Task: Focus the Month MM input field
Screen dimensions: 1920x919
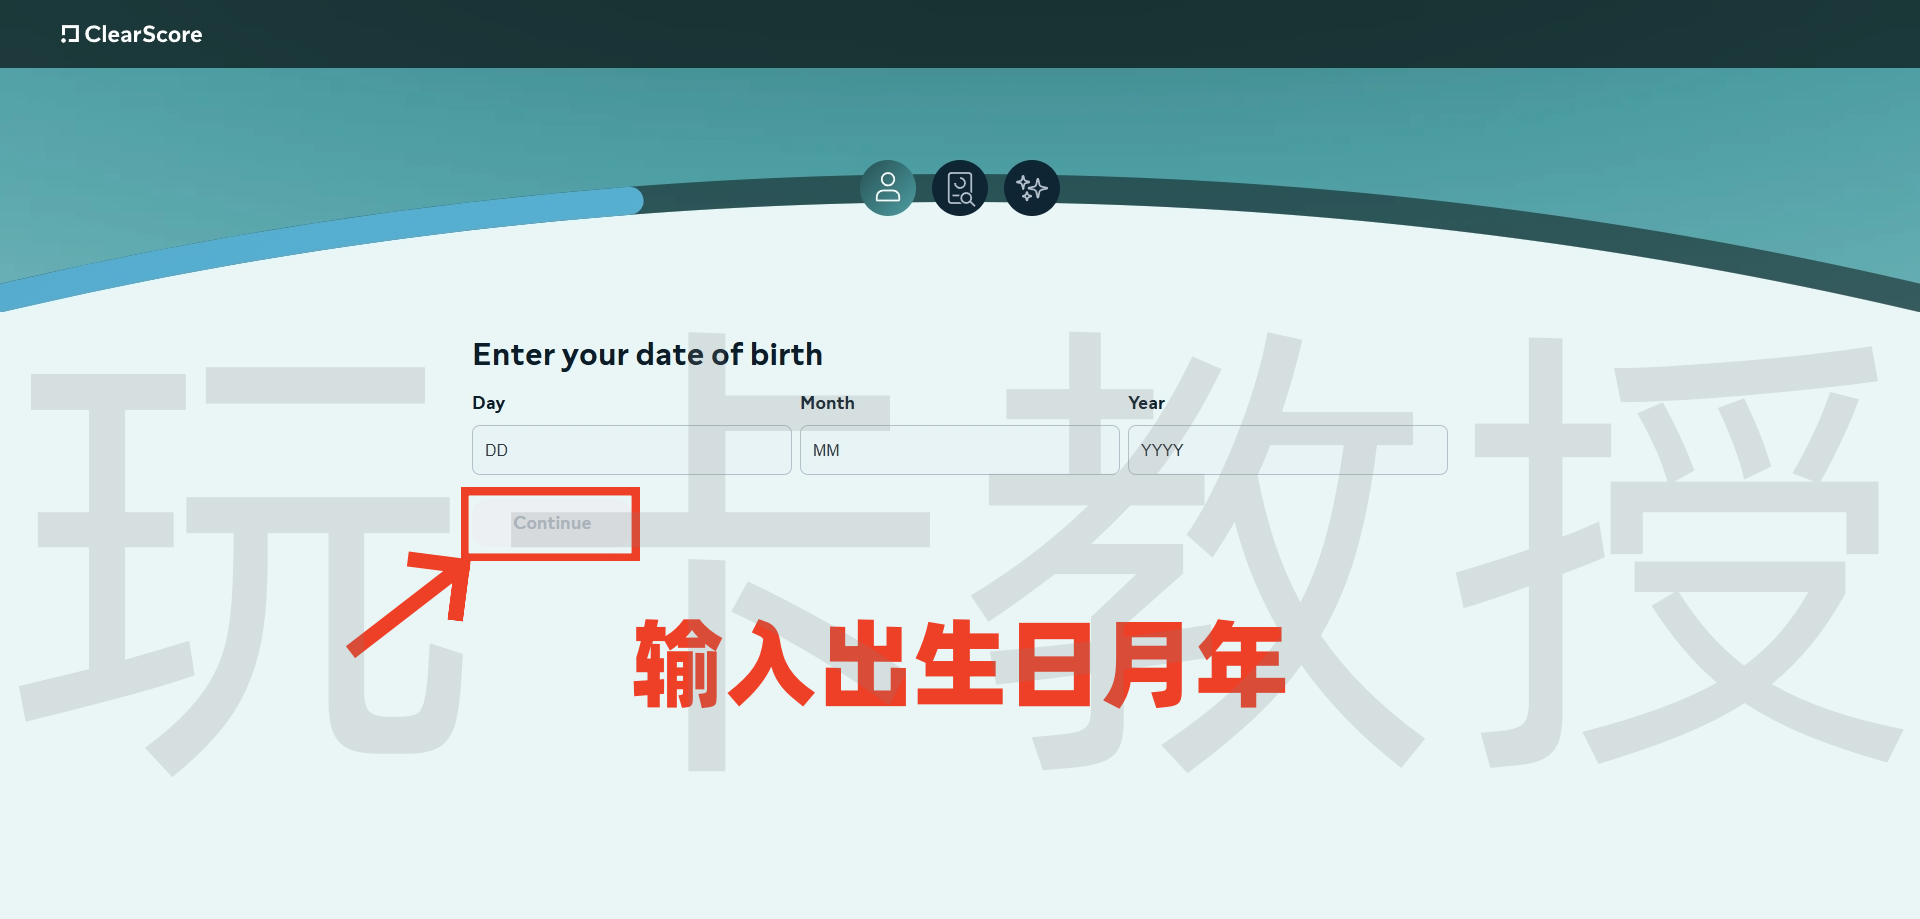Action: coord(959,450)
